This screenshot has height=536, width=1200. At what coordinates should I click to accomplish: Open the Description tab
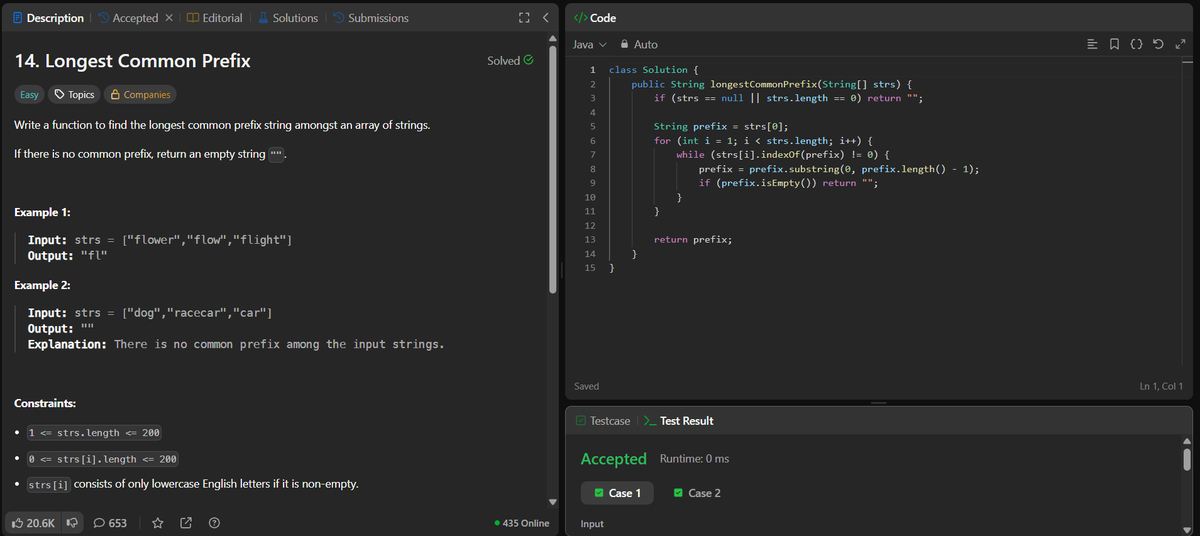pyautogui.click(x=48, y=18)
